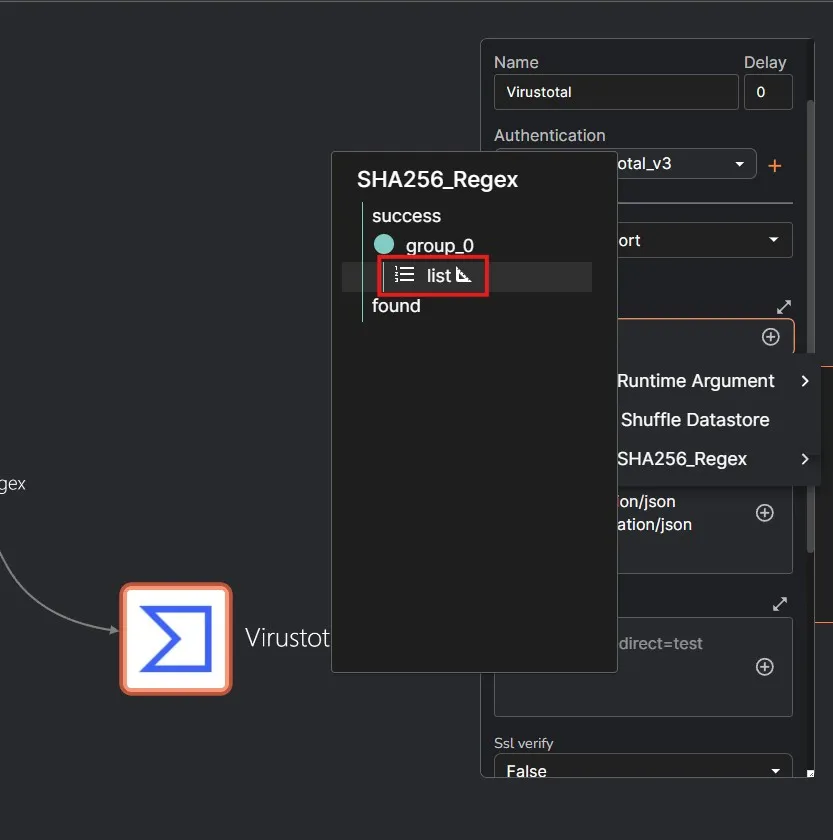Select the group_0 item label

(x=440, y=246)
